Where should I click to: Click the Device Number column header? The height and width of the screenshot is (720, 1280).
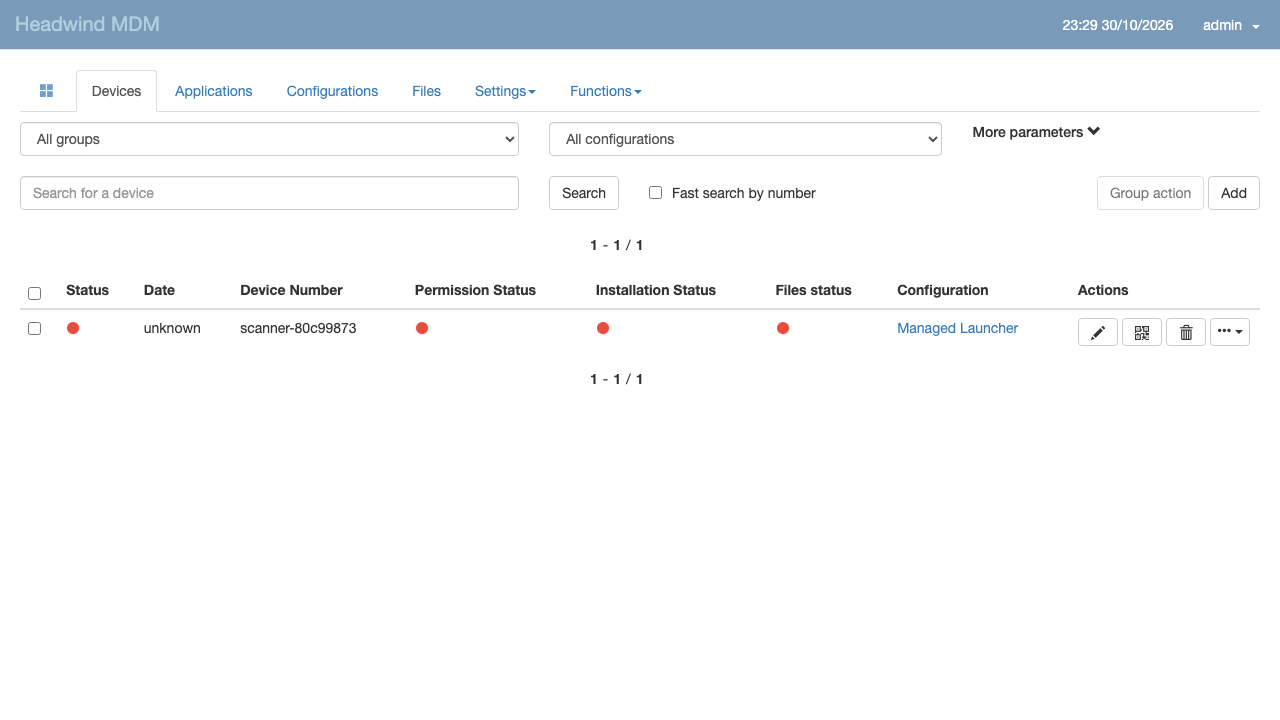tap(291, 290)
